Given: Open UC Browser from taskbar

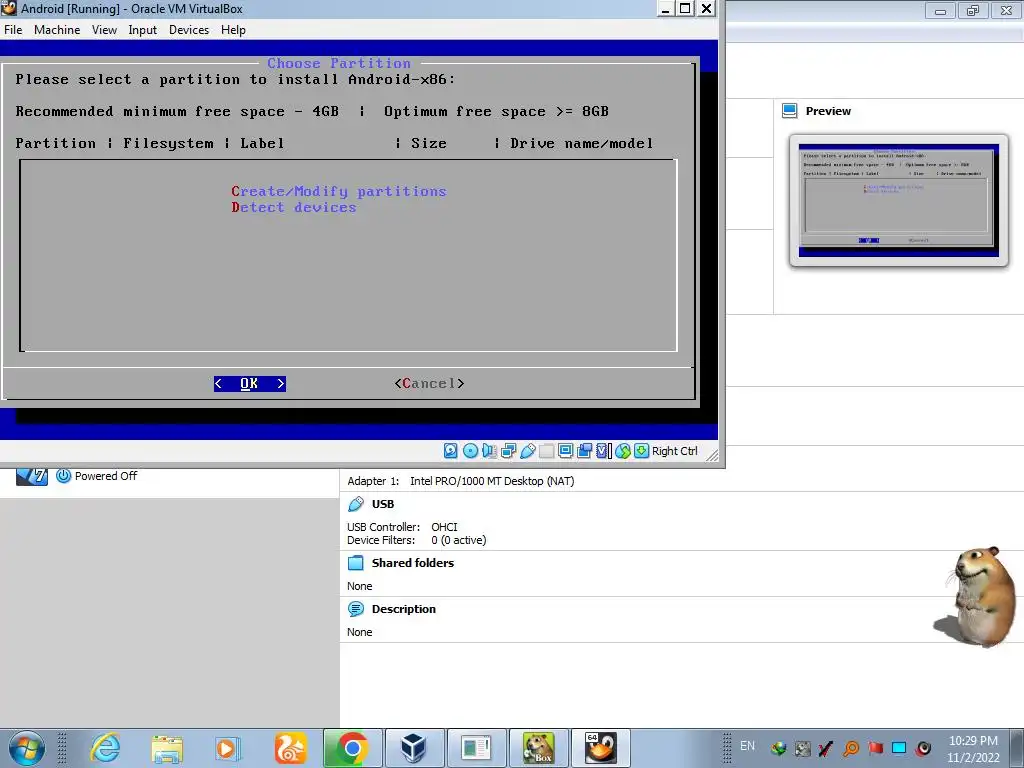Looking at the screenshot, I should click(290, 748).
